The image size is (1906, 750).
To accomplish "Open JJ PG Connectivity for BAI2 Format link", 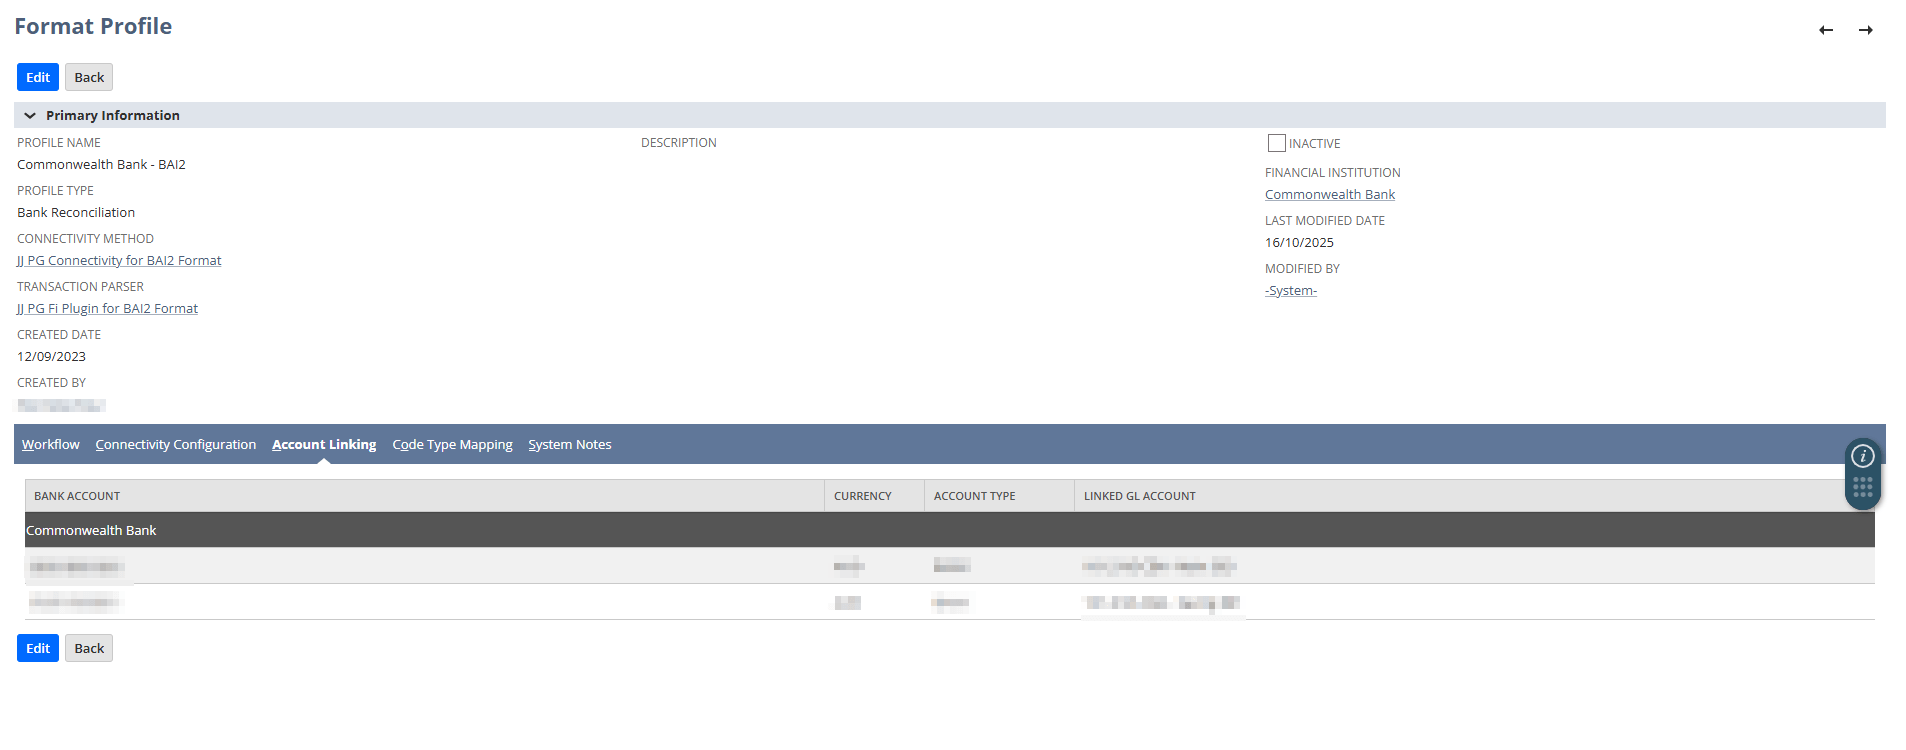I will coord(119,260).
